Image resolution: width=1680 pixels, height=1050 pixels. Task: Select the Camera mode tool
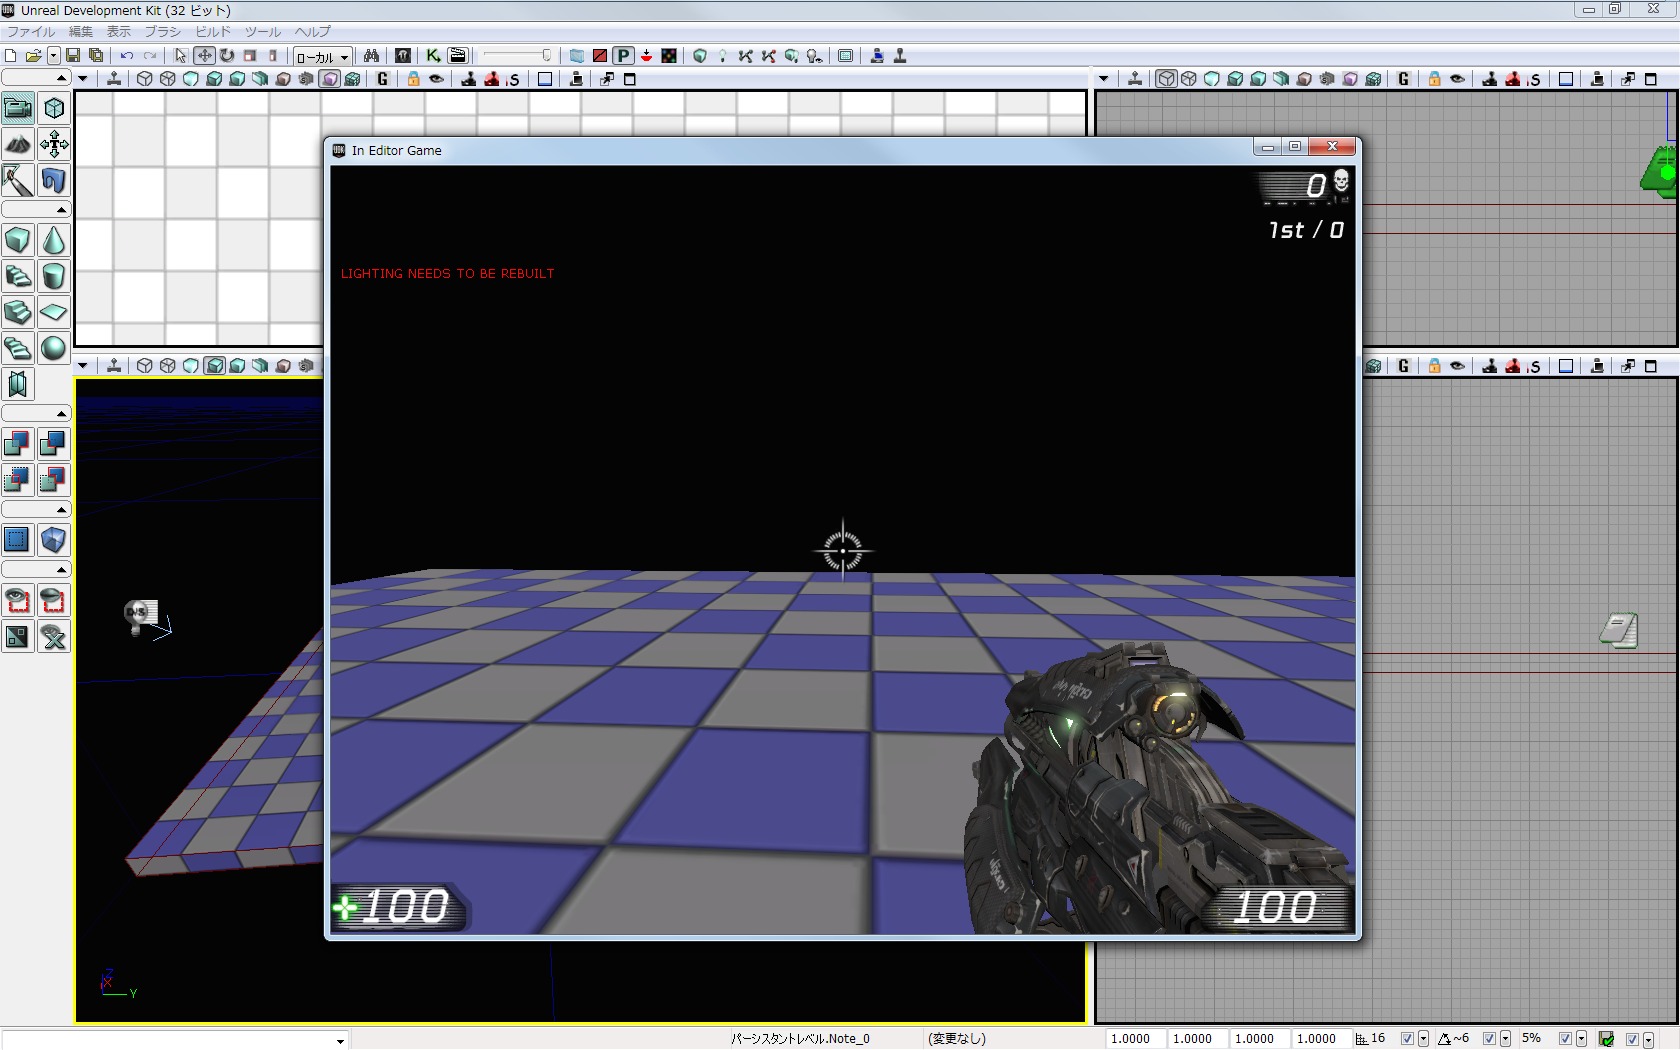click(18, 108)
